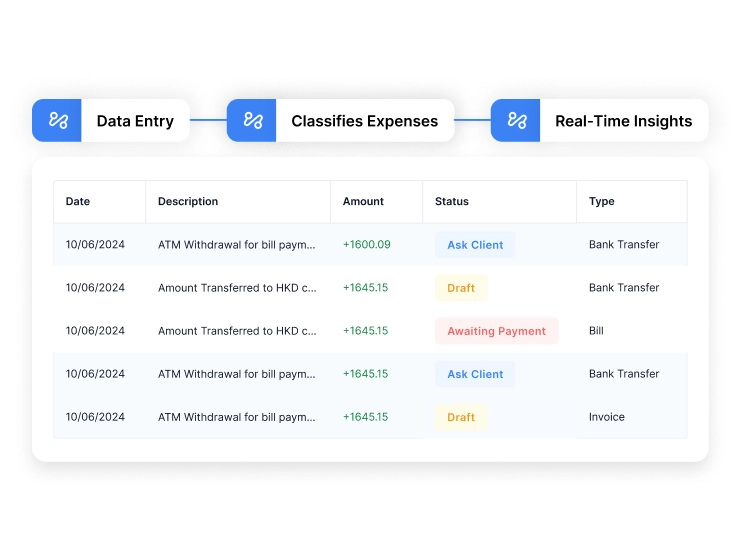Screen dimensions: 740x560
Task: Sort the table by Amount header
Action: tap(363, 201)
